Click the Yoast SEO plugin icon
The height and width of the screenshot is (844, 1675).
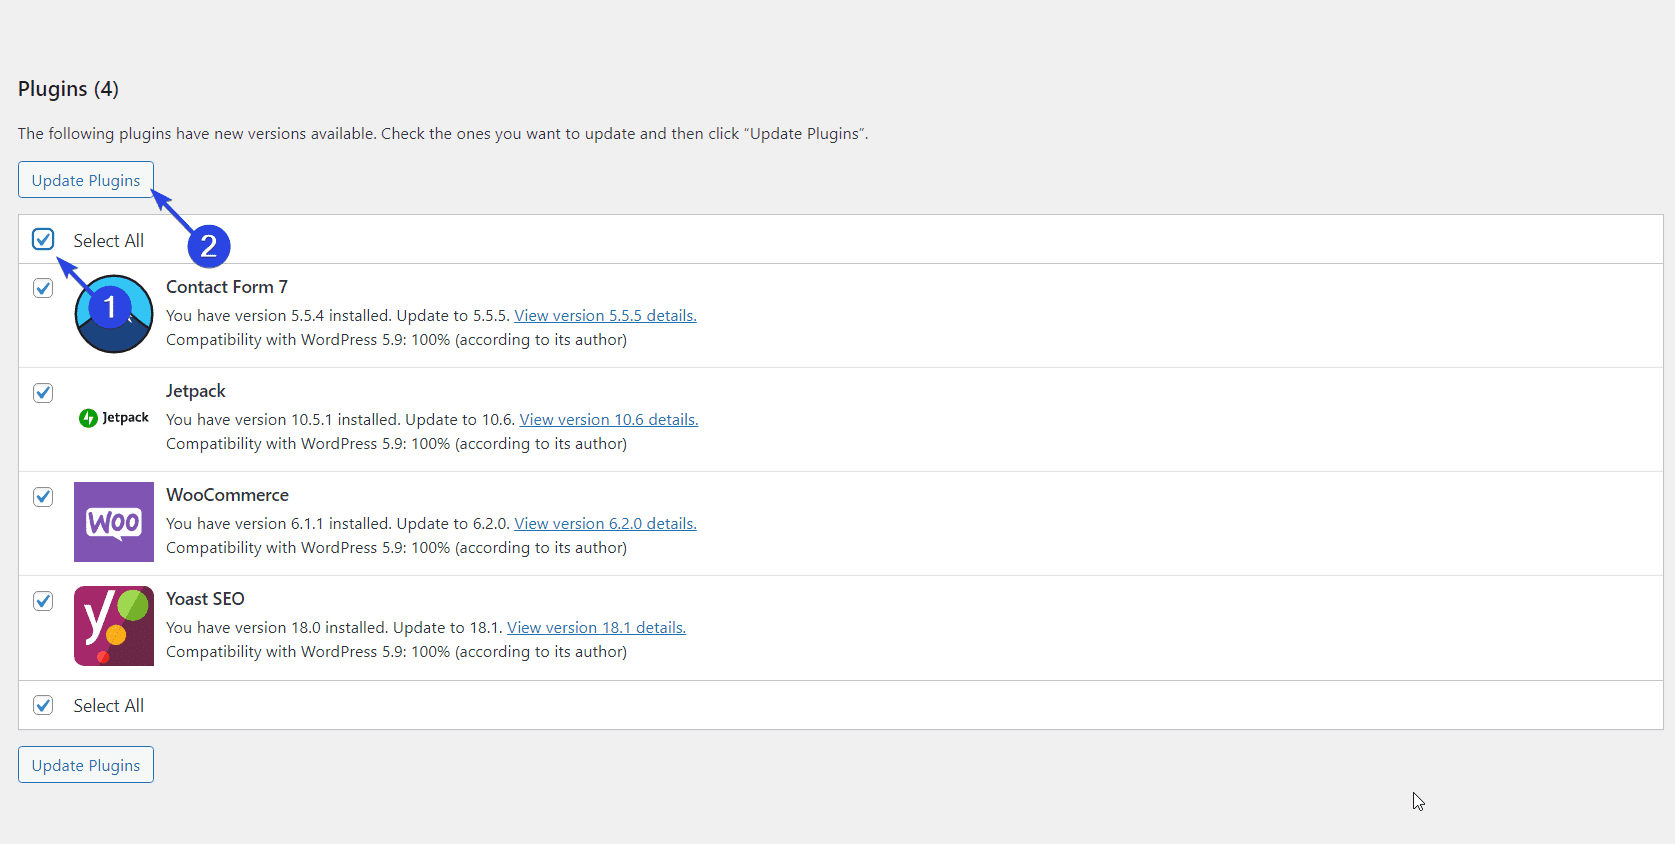(114, 626)
